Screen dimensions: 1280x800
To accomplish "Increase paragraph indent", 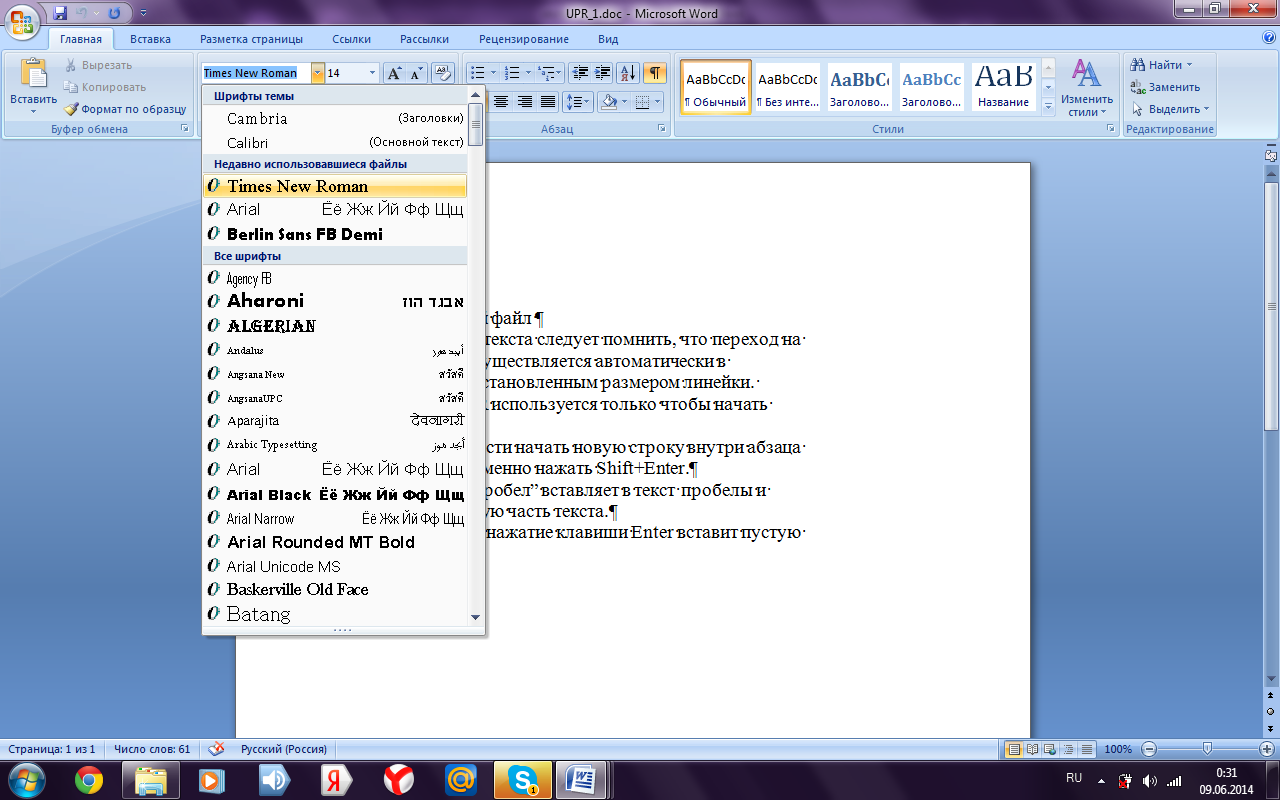I will coord(602,73).
